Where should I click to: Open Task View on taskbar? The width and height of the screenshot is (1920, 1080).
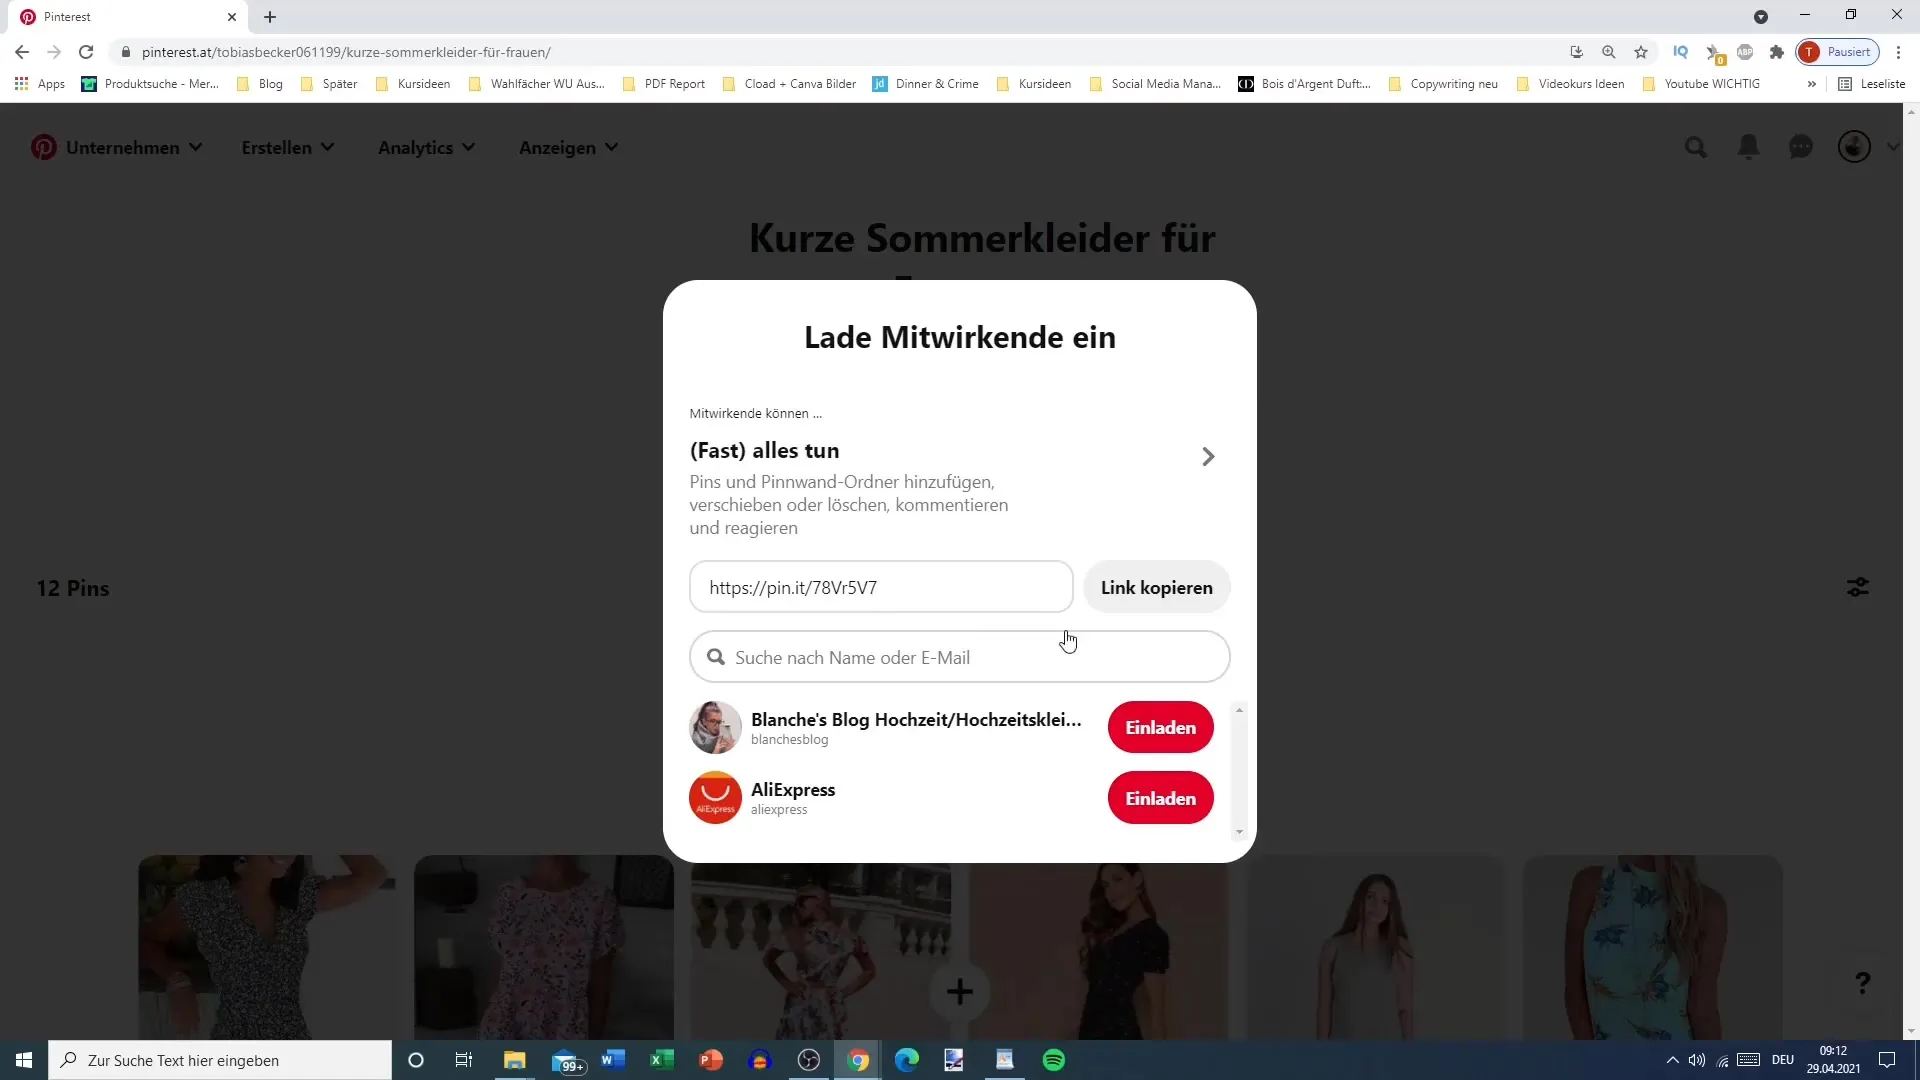[x=464, y=1060]
